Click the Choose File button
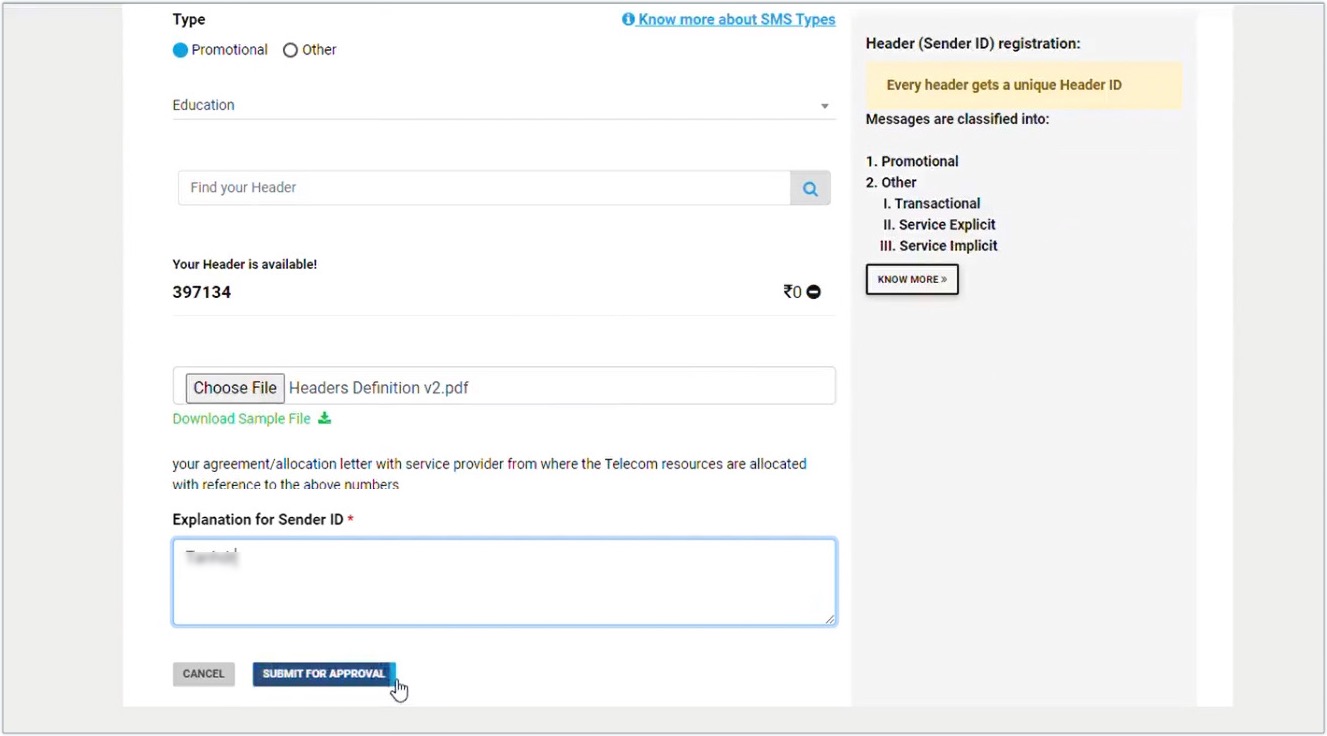The width and height of the screenshot is (1327, 736). pyautogui.click(x=234, y=387)
